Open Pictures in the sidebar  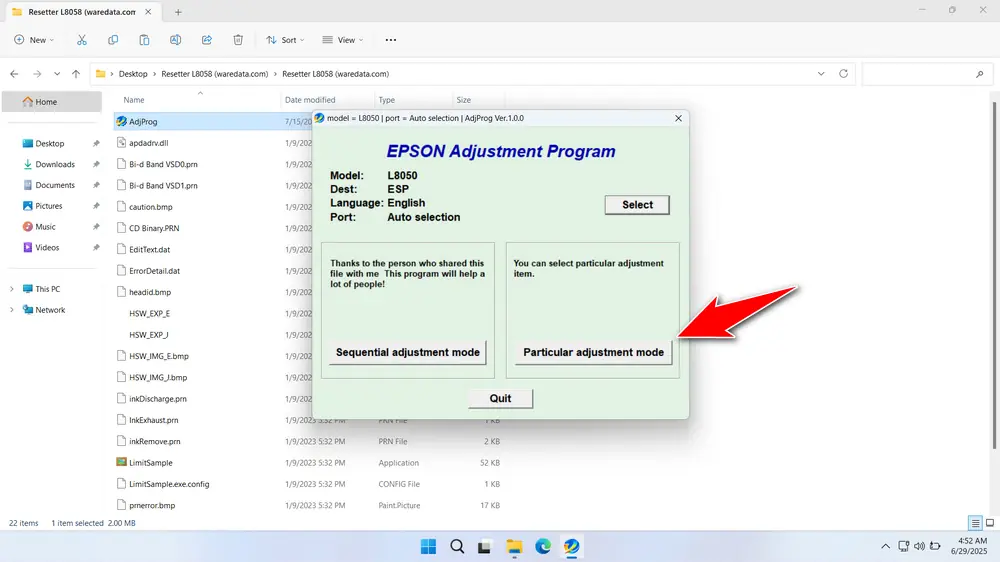pyautogui.click(x=48, y=206)
